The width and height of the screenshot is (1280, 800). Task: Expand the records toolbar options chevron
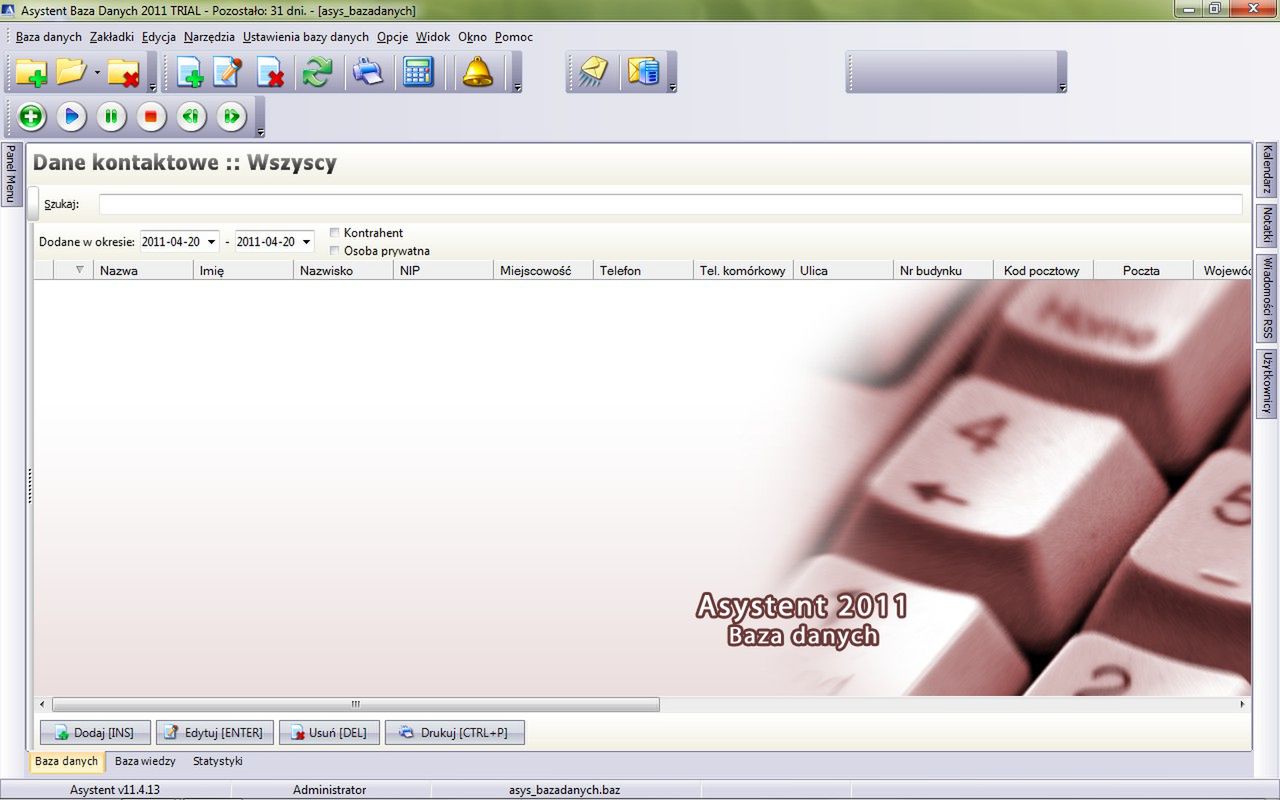pos(517,87)
